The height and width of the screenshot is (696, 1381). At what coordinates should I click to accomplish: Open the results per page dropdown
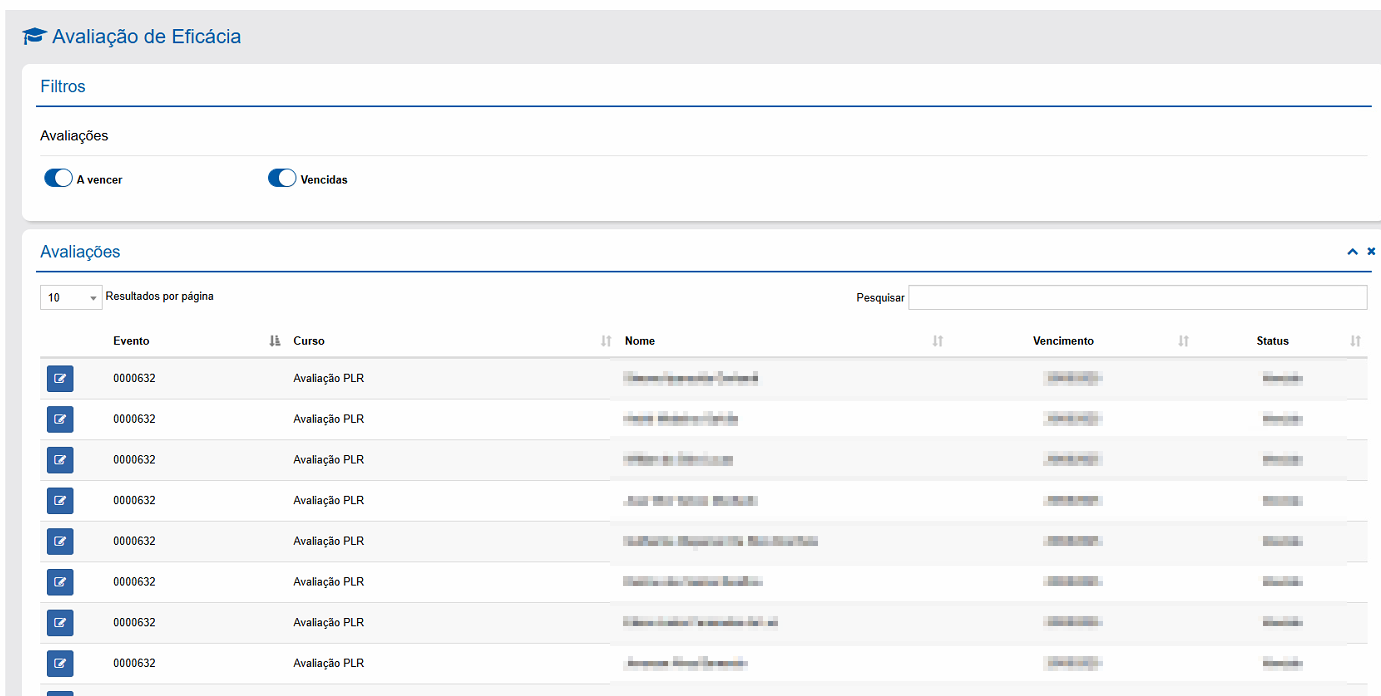click(x=71, y=298)
